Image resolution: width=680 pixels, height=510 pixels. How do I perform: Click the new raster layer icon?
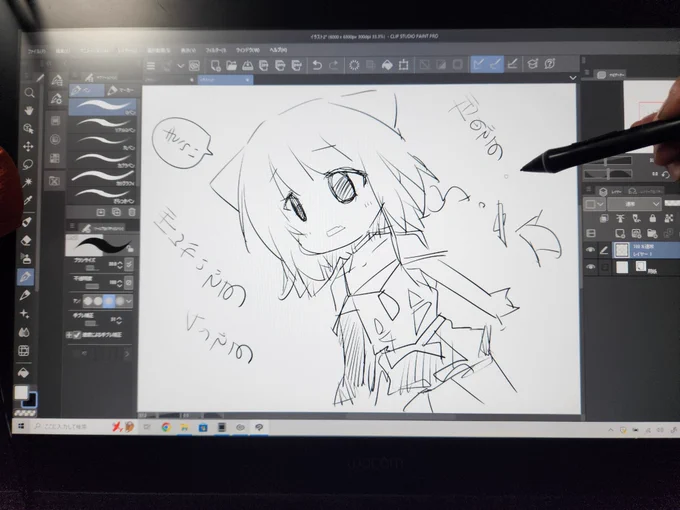620,234
